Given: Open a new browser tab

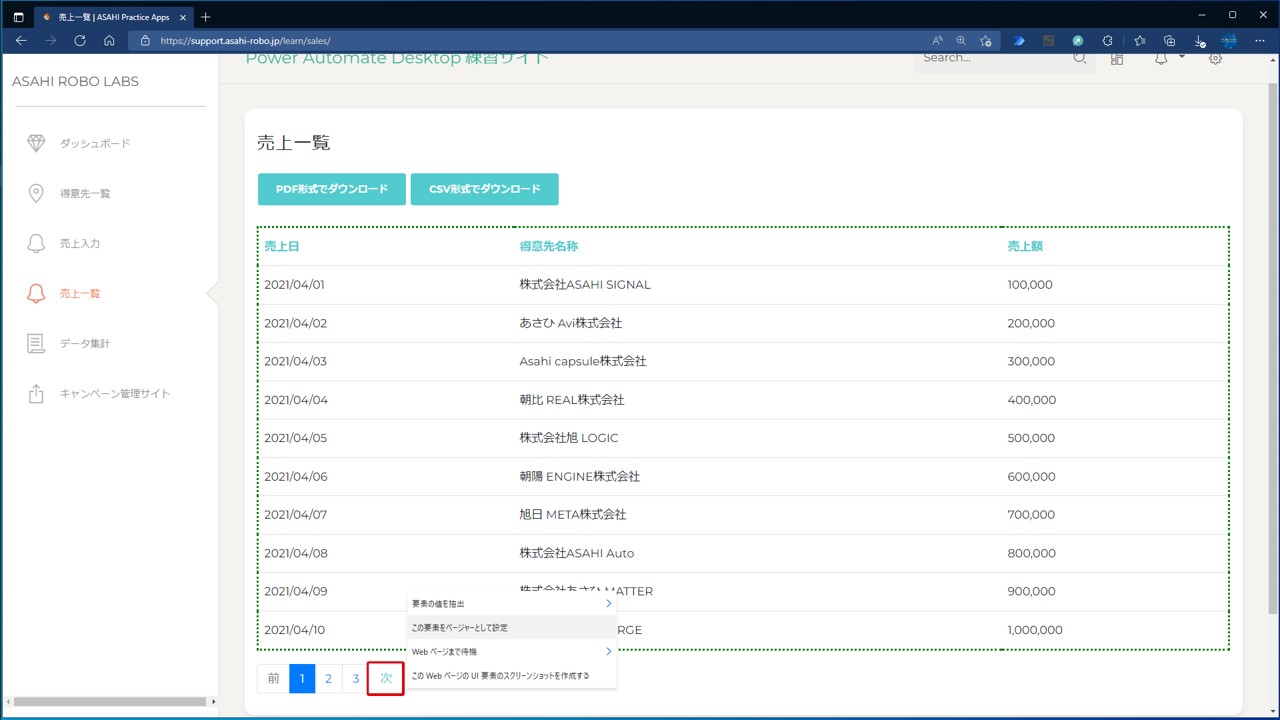Looking at the screenshot, I should pyautogui.click(x=205, y=17).
